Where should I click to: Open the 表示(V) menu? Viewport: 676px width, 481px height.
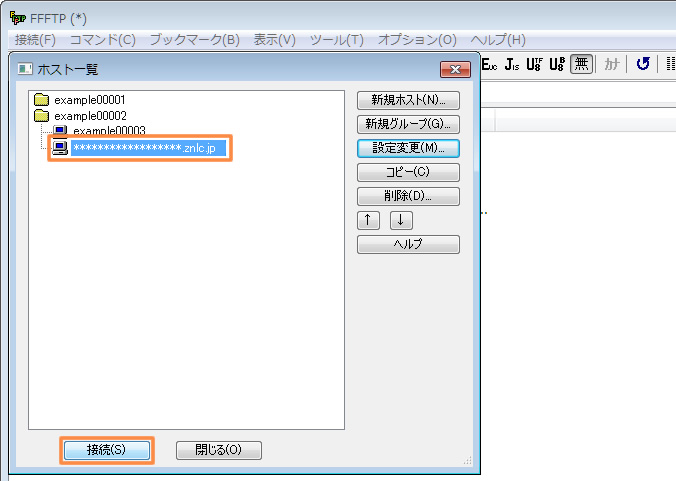[x=275, y=40]
